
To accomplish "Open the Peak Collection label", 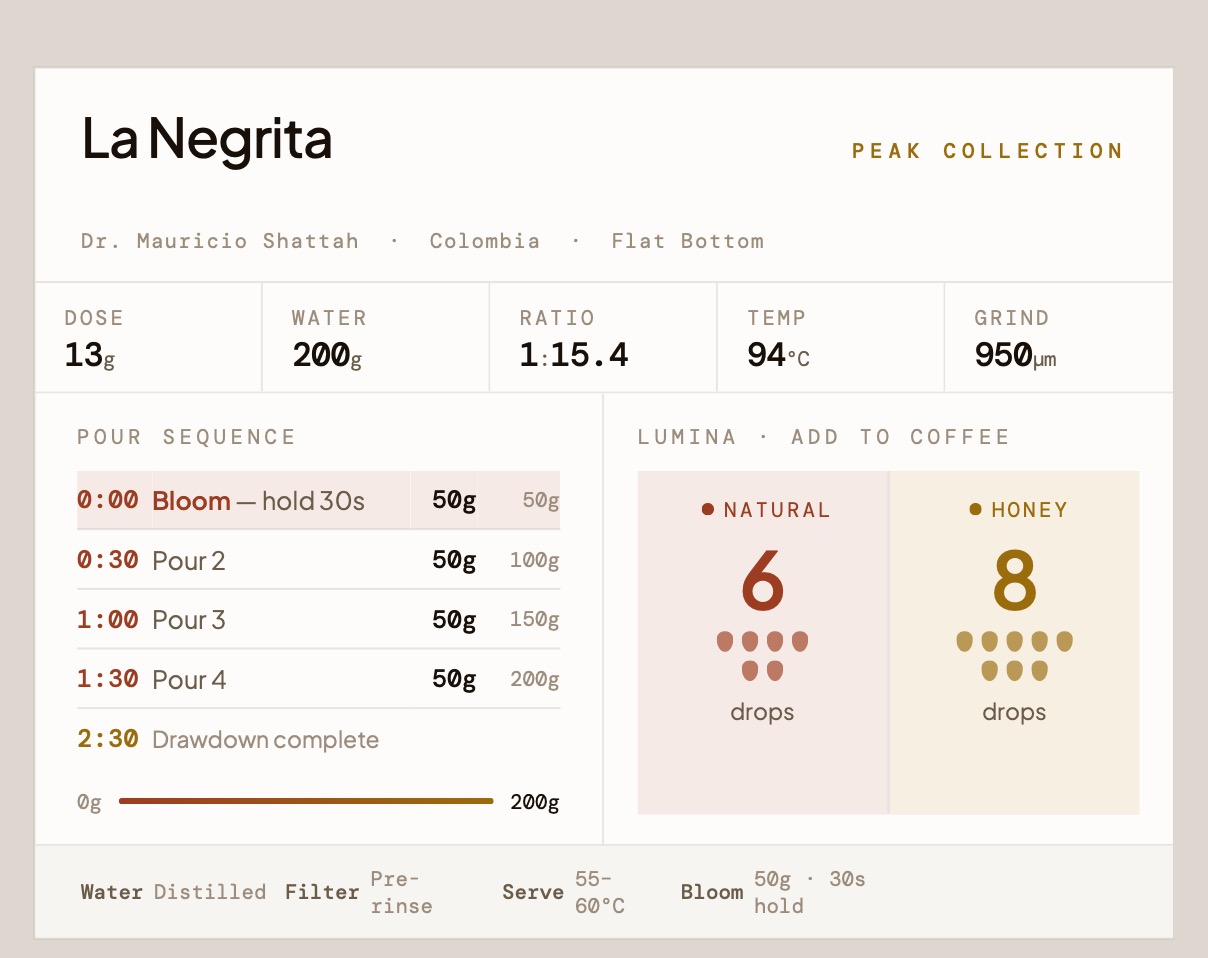I will click(x=988, y=151).
